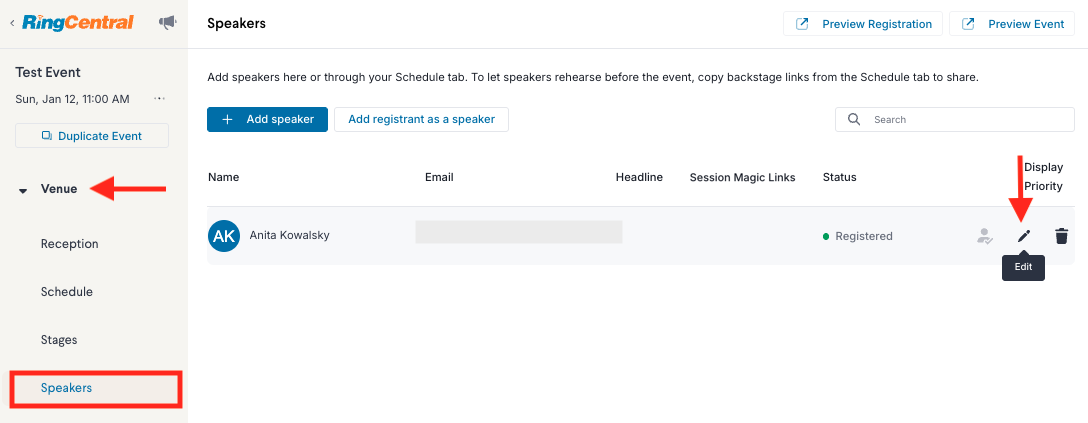Focus the speaker Search field

(x=955, y=119)
